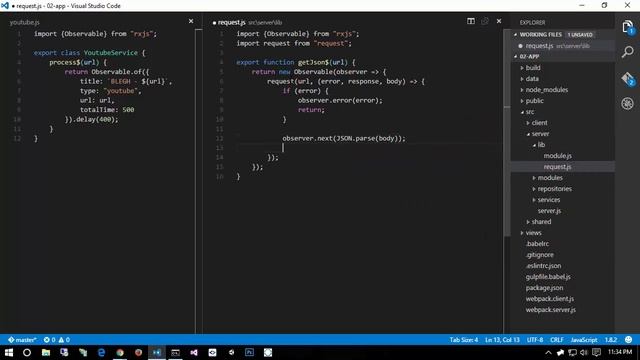The height and width of the screenshot is (360, 640).
Task: Open the Search view in the activity bar
Action: click(627, 52)
